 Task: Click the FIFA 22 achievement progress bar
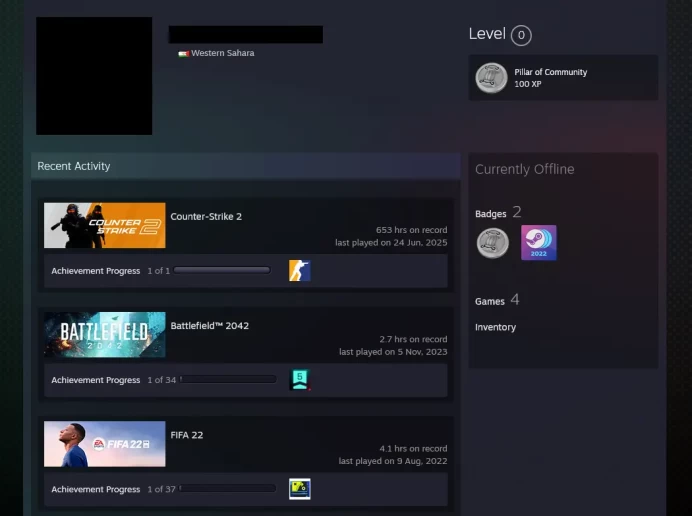pyautogui.click(x=228, y=488)
